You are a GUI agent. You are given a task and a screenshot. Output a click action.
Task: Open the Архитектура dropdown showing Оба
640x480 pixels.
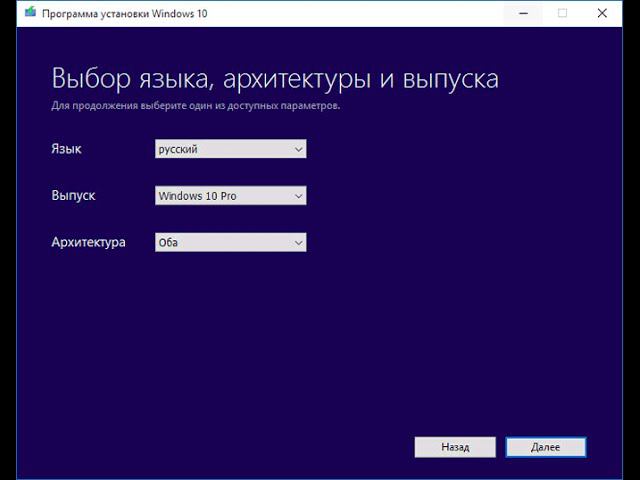(x=230, y=242)
